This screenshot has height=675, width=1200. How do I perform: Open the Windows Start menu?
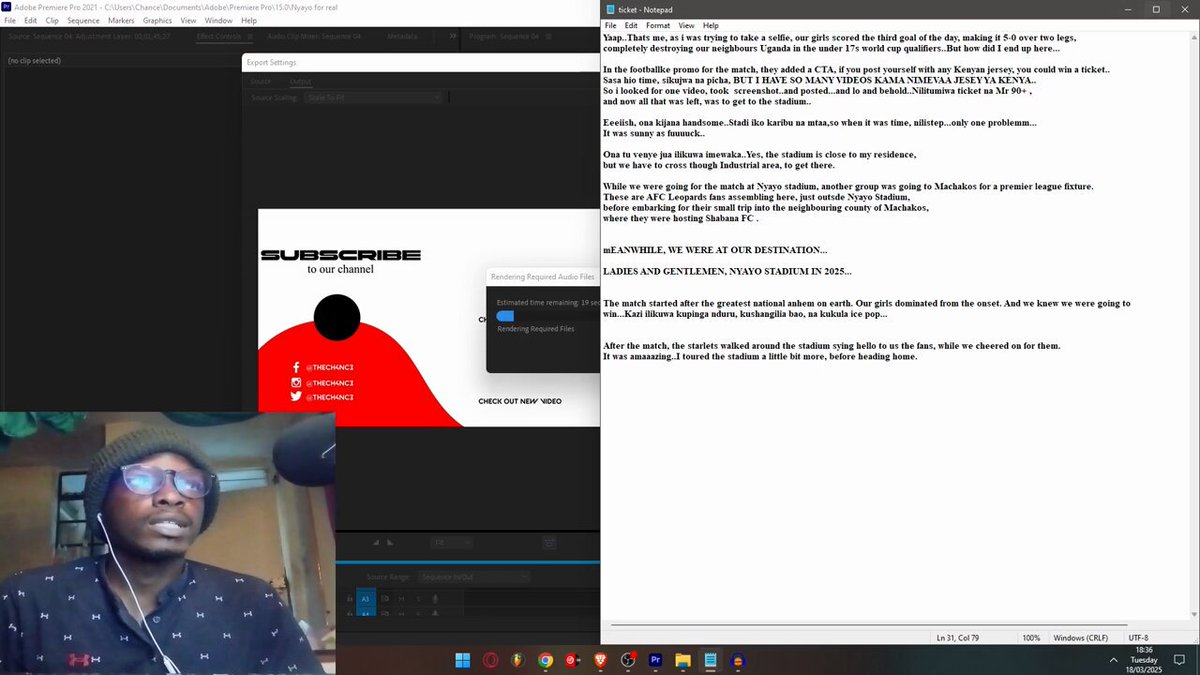point(463,660)
